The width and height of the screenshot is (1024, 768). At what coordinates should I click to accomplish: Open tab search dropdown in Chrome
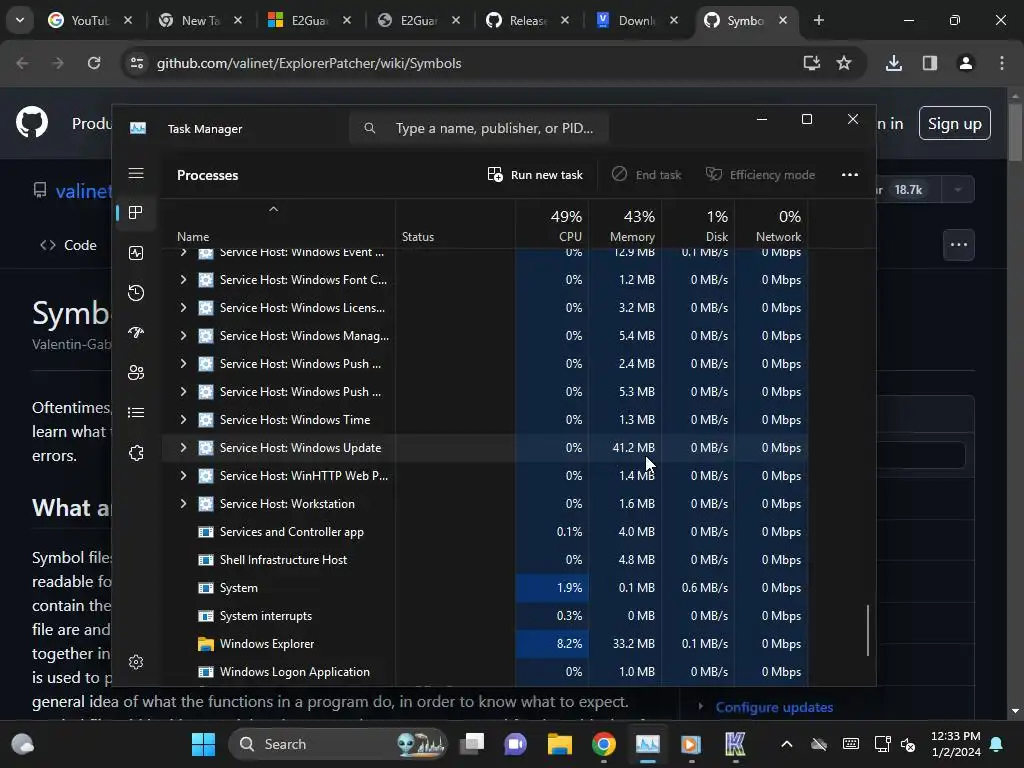coord(20,20)
